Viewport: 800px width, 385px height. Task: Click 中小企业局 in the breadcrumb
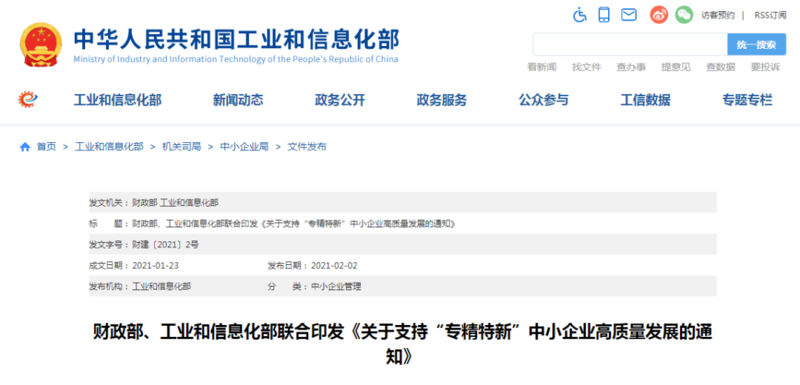244,147
